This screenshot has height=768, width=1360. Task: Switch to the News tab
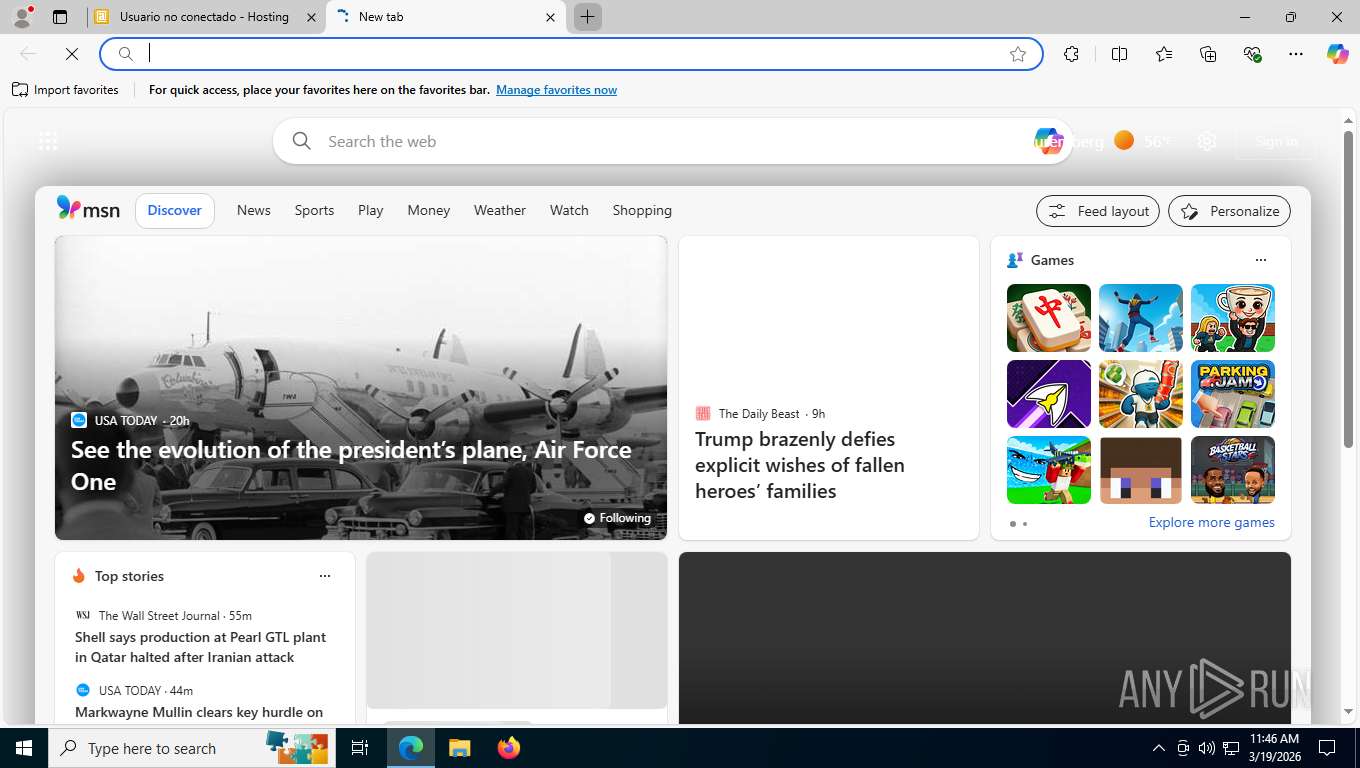pyautogui.click(x=254, y=210)
